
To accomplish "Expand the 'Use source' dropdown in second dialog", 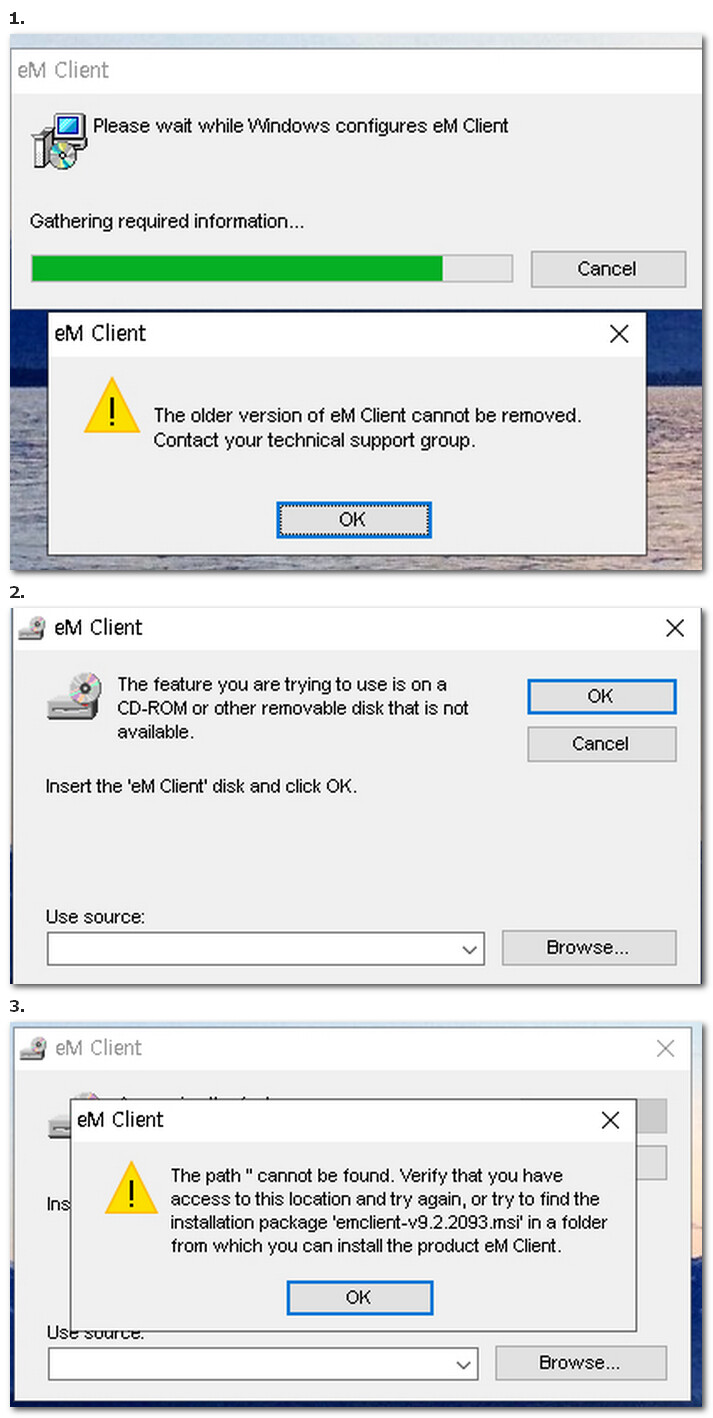I will pyautogui.click(x=470, y=950).
